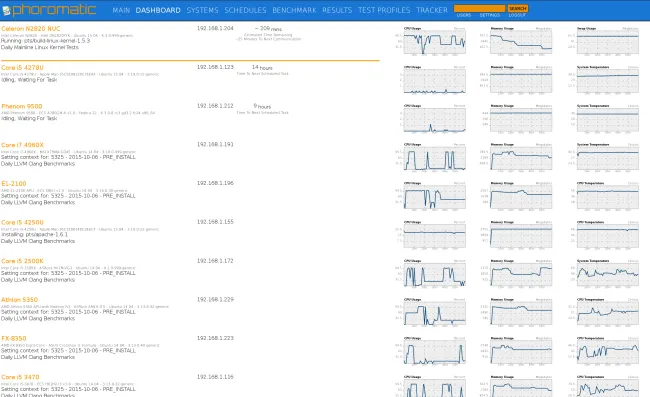
Task: Go to the TRACKER page
Action: coord(432,10)
